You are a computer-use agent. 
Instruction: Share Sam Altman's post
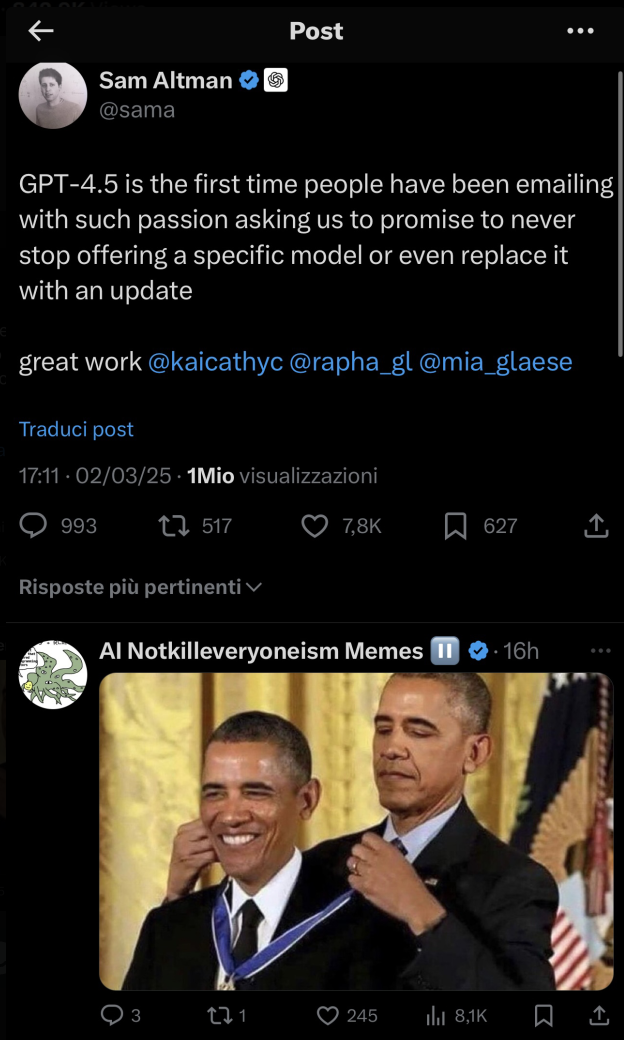(x=596, y=525)
